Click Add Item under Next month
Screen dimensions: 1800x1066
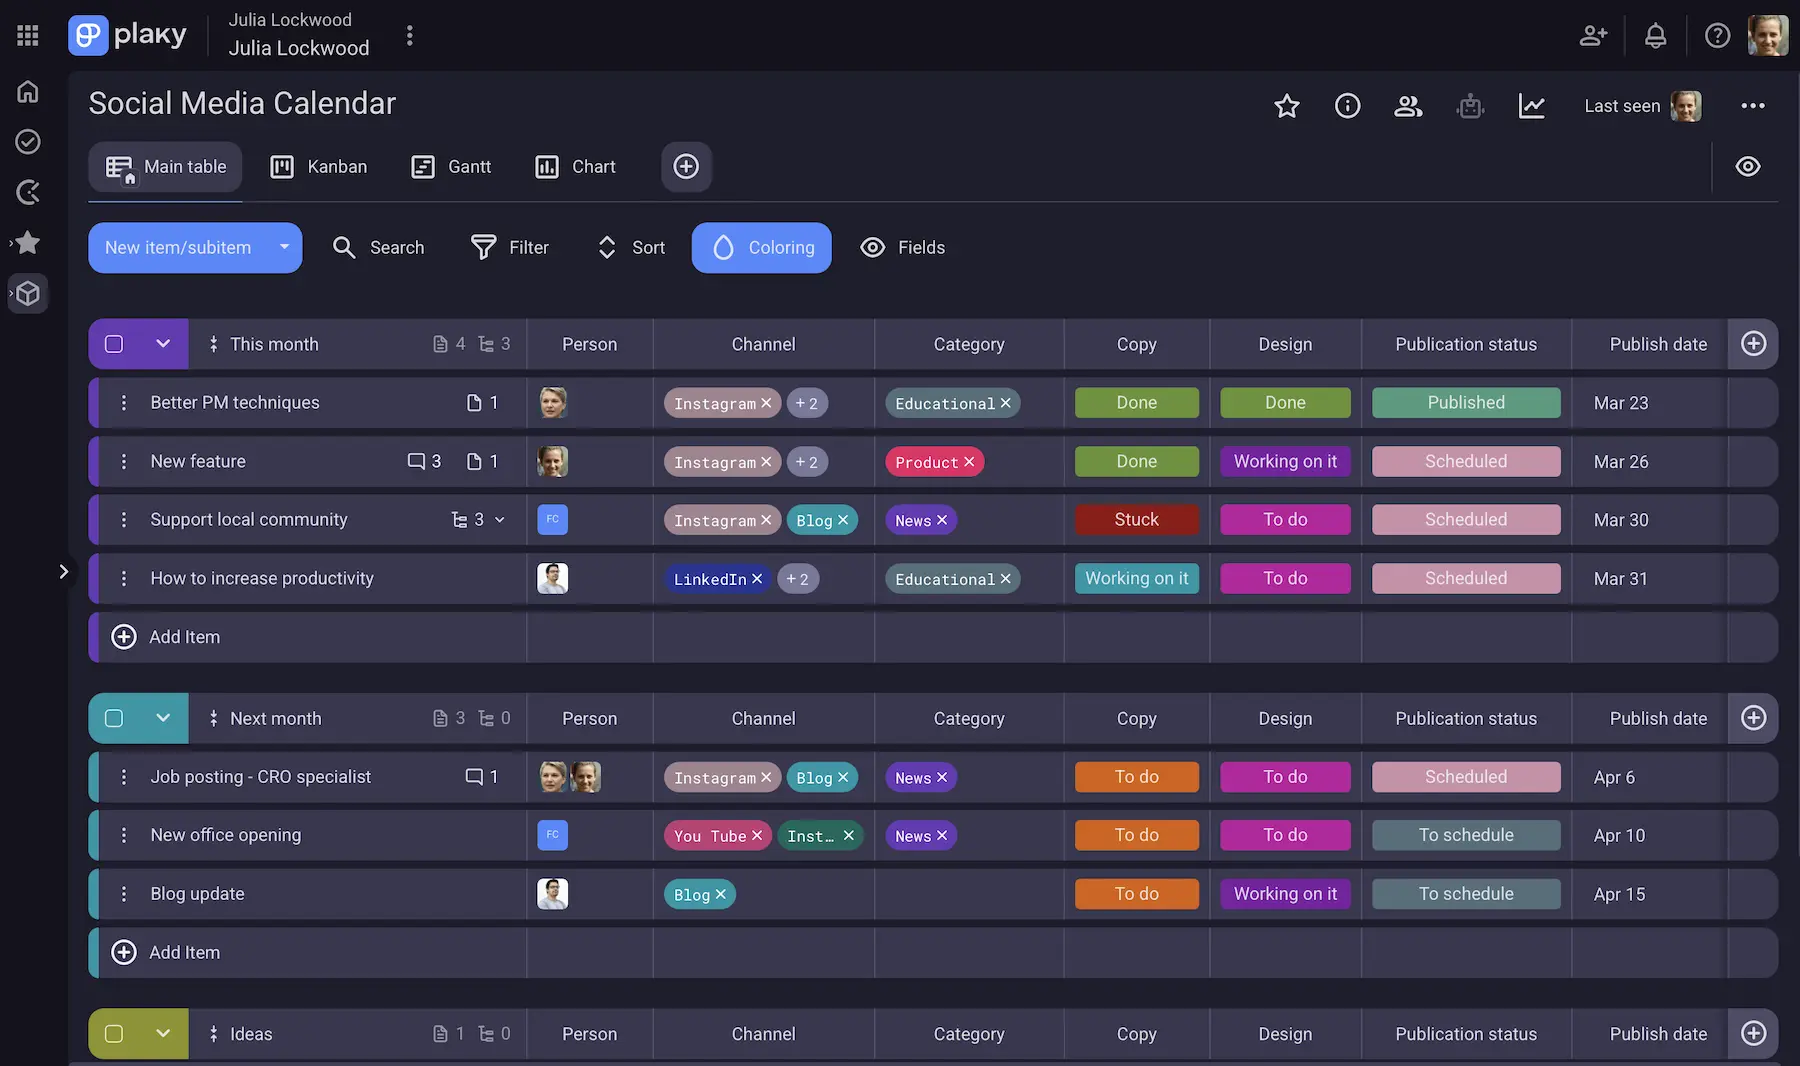165,952
